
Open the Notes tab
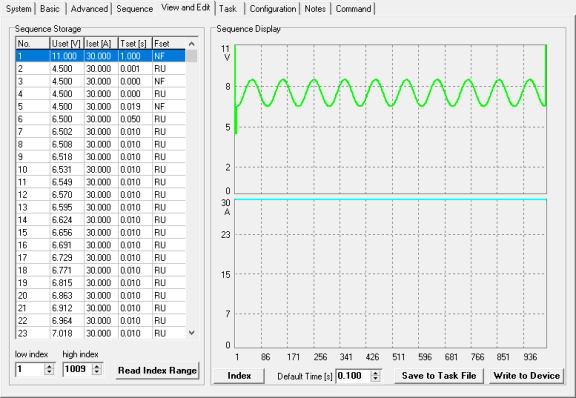click(315, 8)
